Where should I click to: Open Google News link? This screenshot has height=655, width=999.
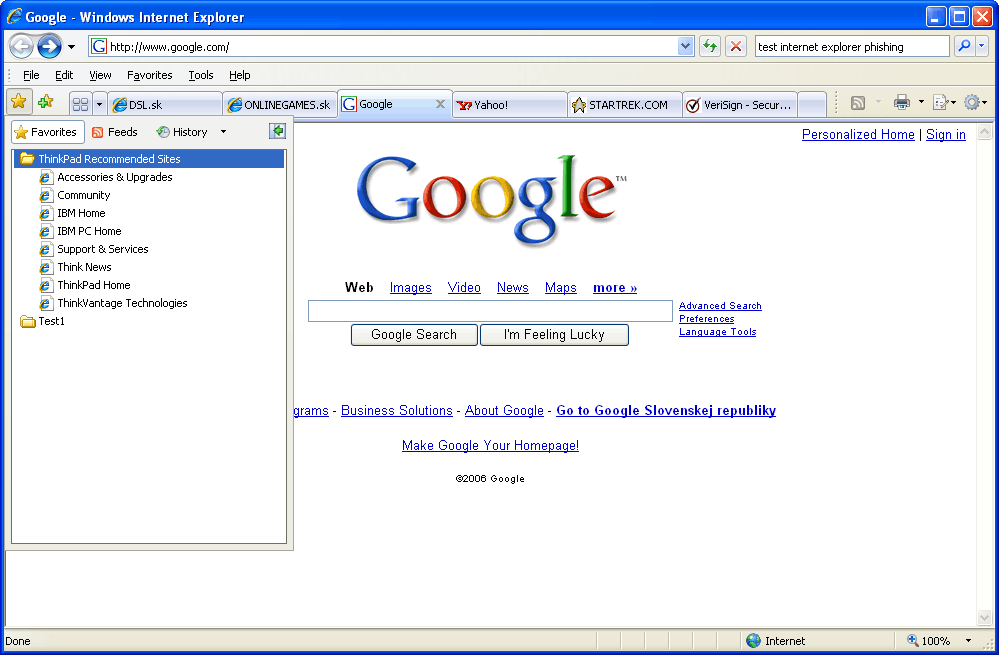[x=512, y=287]
